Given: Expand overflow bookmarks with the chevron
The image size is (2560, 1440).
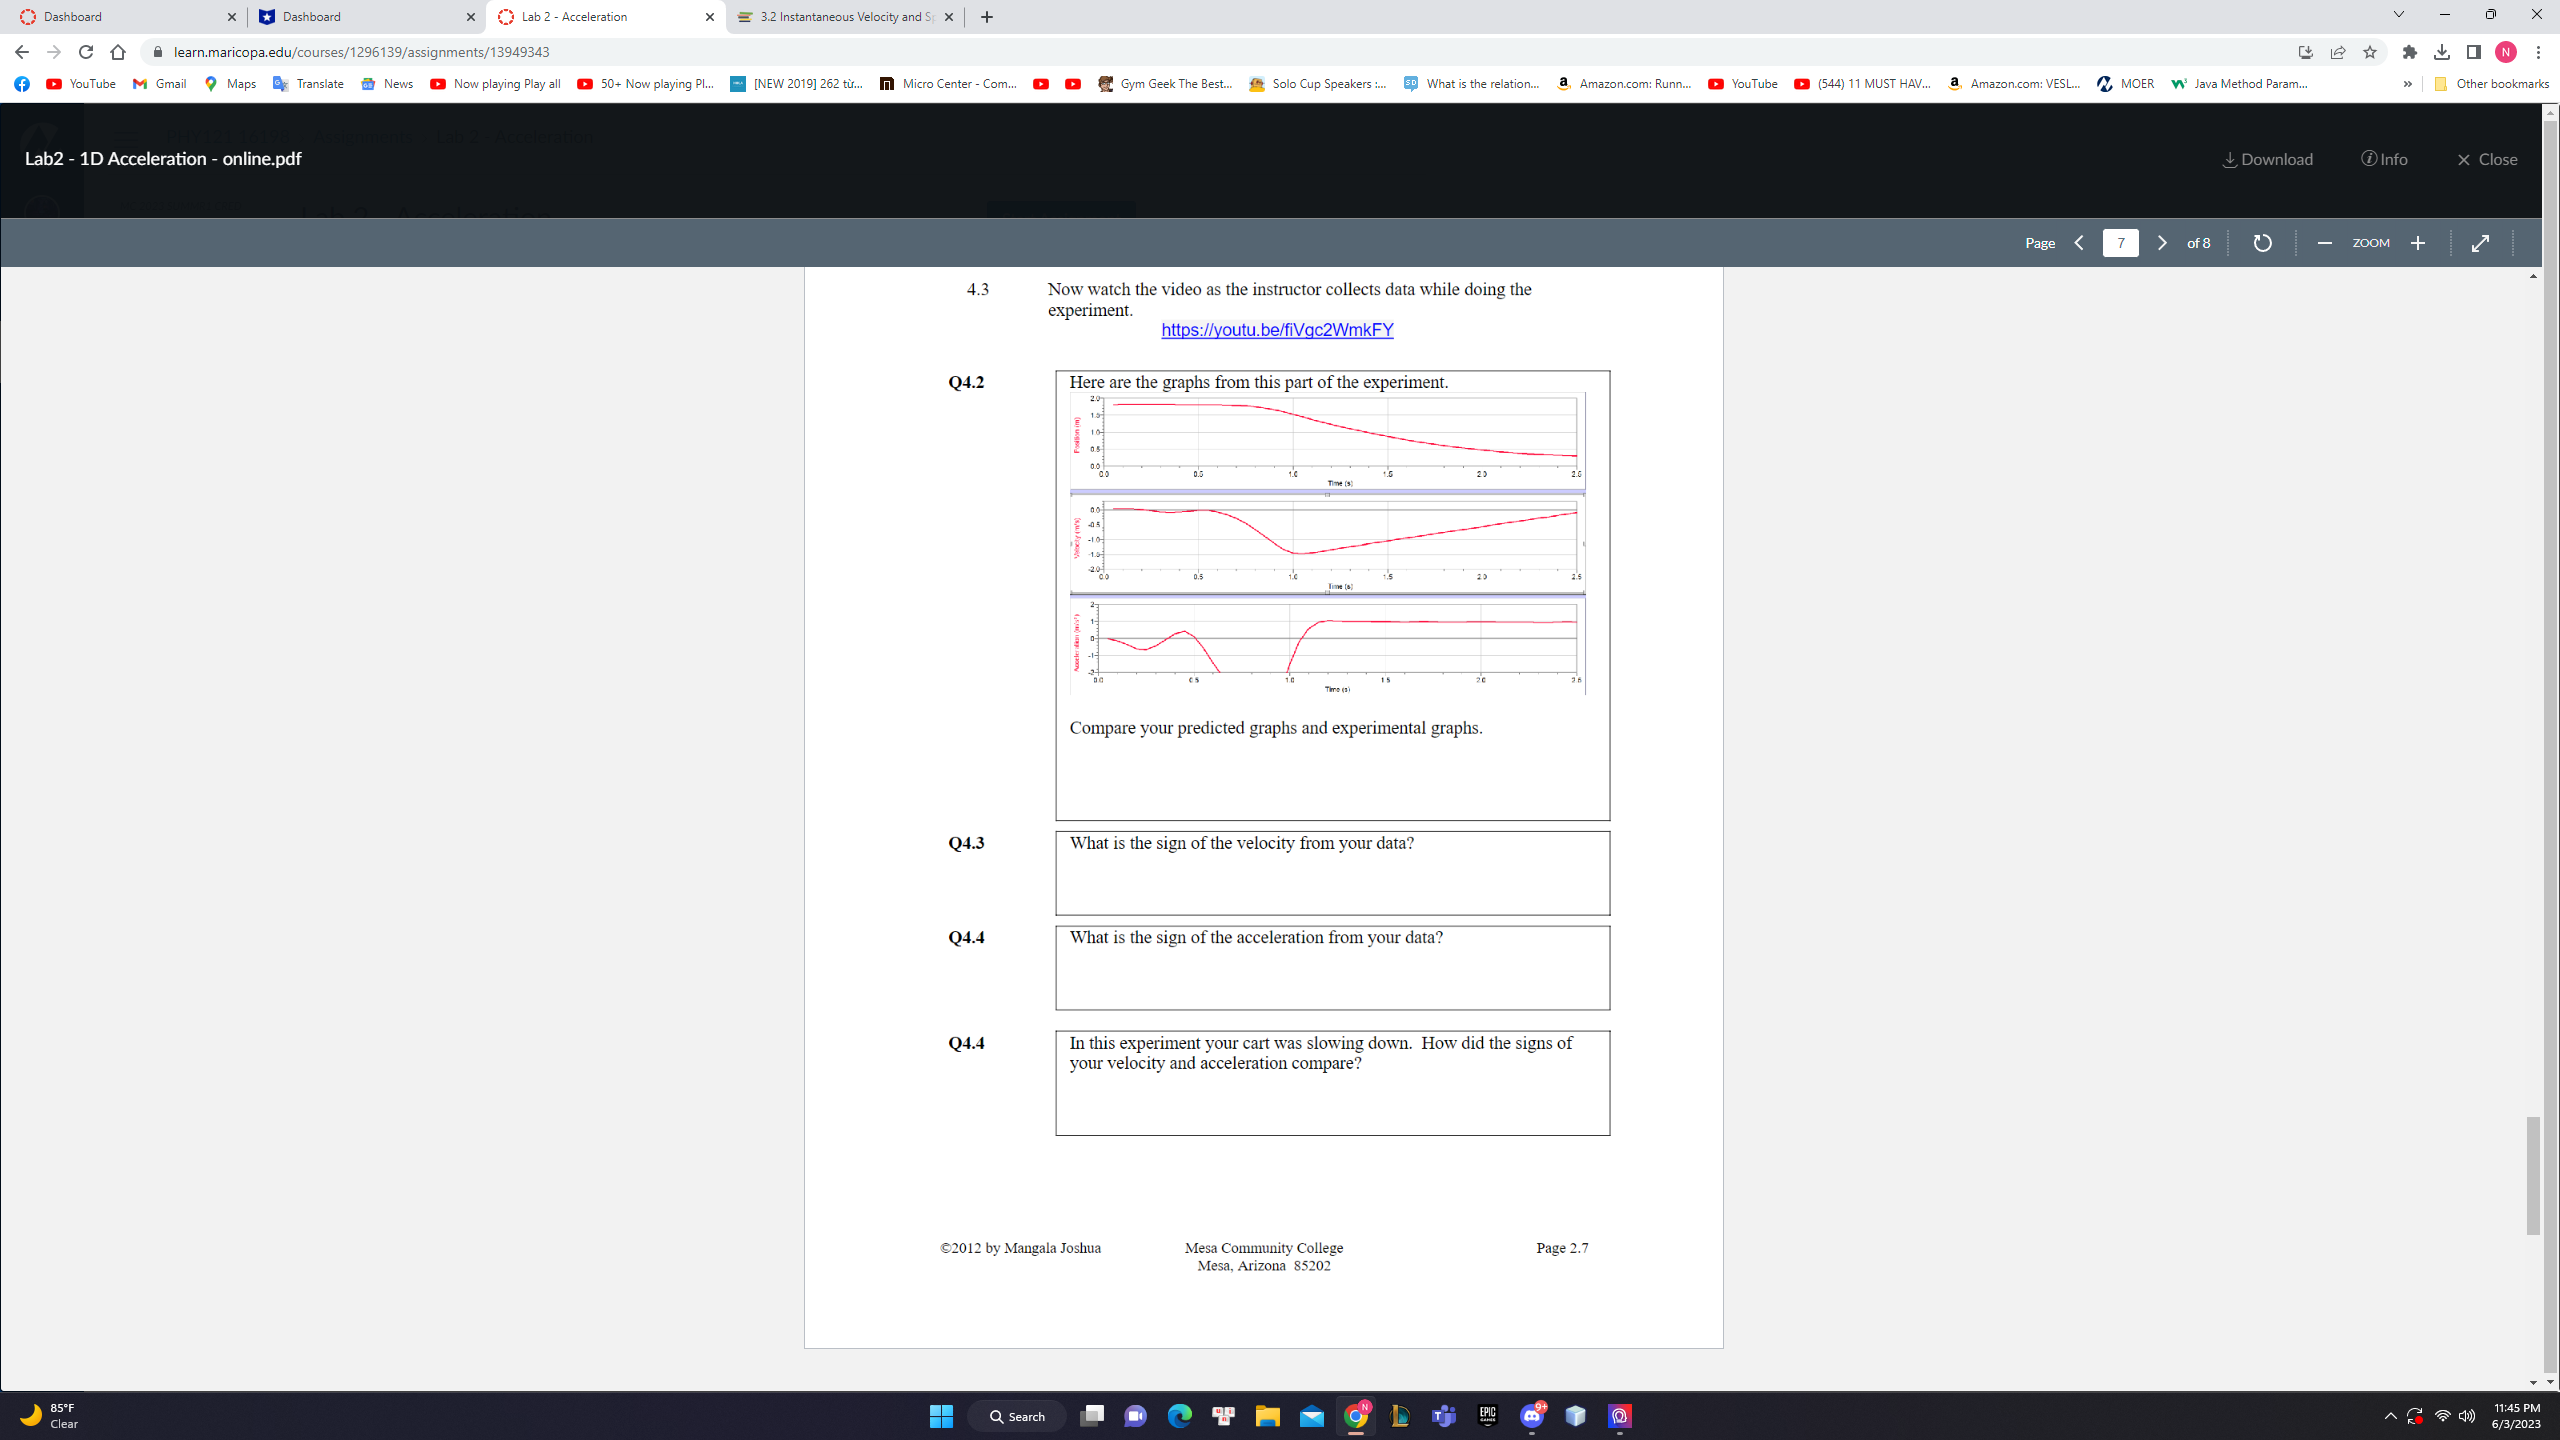Looking at the screenshot, I should [2408, 84].
